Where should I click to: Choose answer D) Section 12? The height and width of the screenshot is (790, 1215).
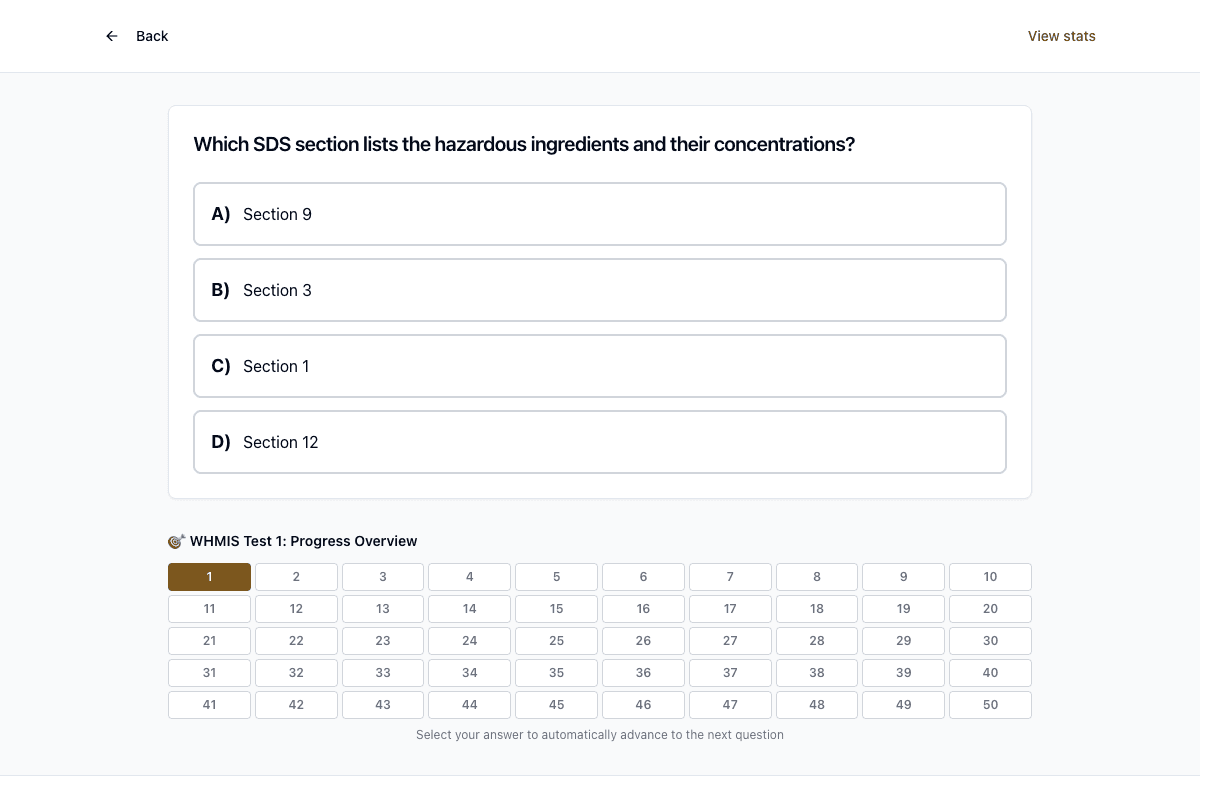pyautogui.click(x=600, y=442)
